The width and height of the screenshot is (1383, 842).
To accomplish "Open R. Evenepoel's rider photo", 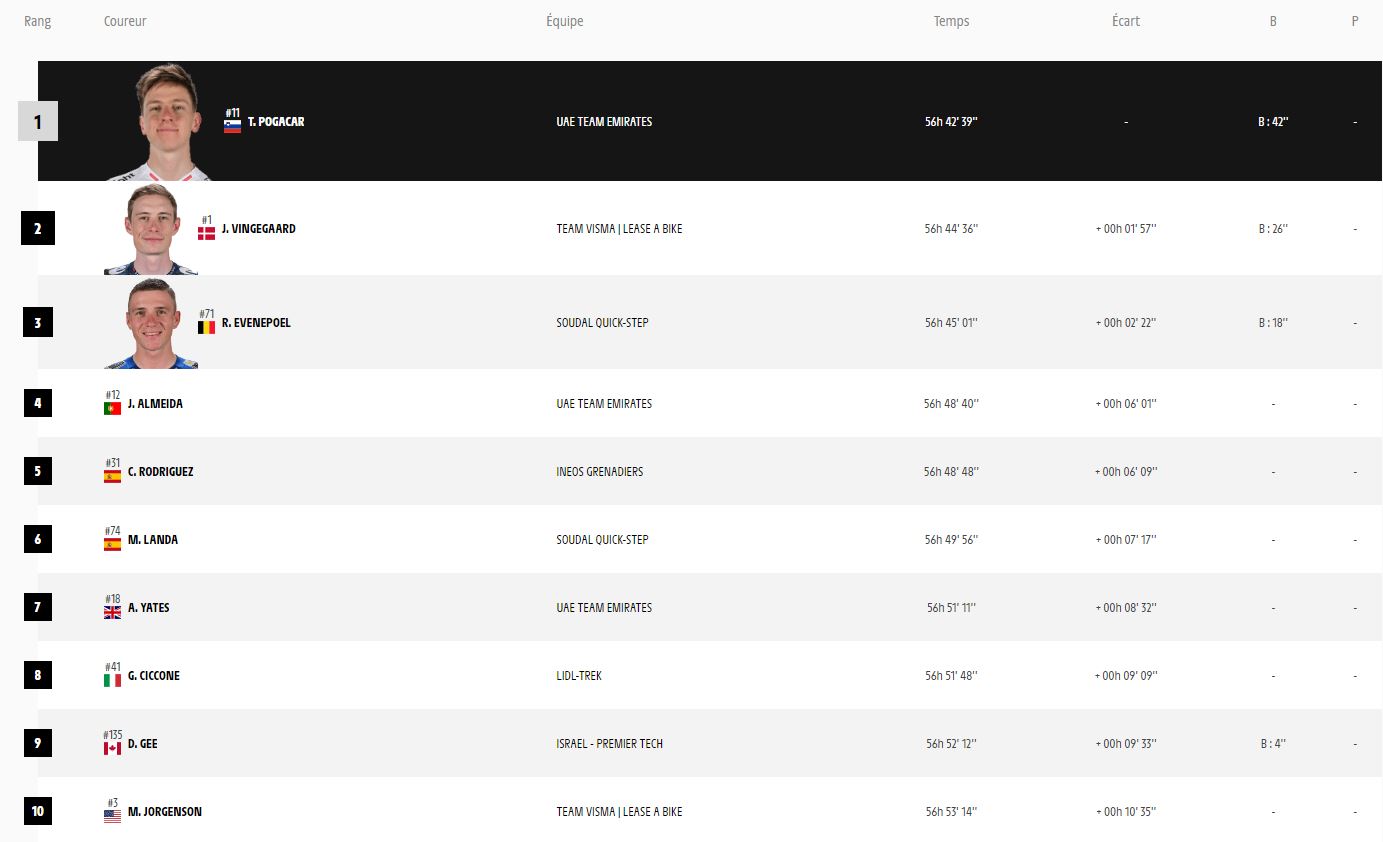I will pyautogui.click(x=152, y=323).
